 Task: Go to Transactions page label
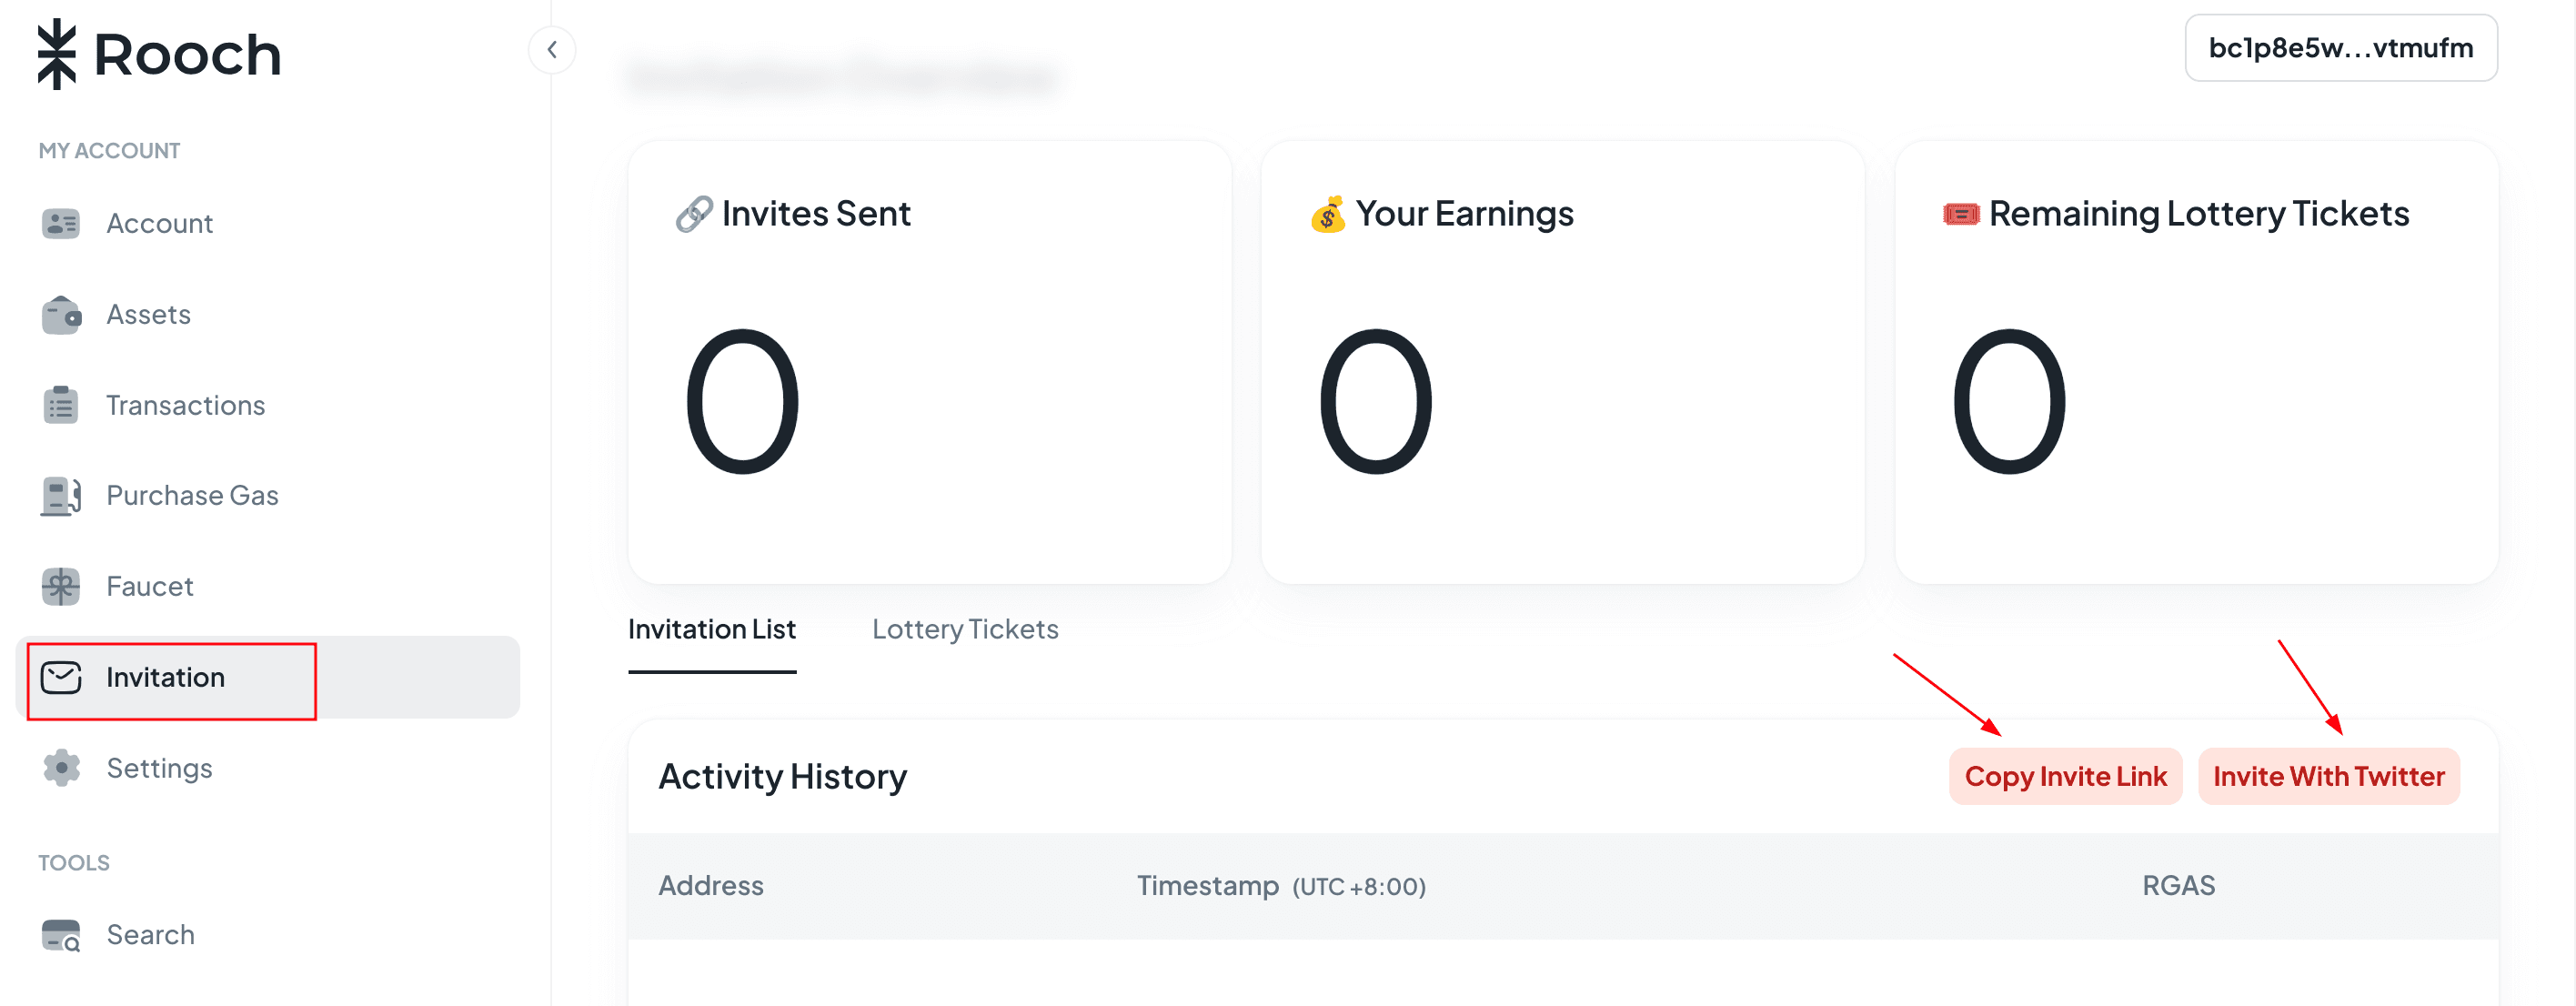tap(185, 405)
